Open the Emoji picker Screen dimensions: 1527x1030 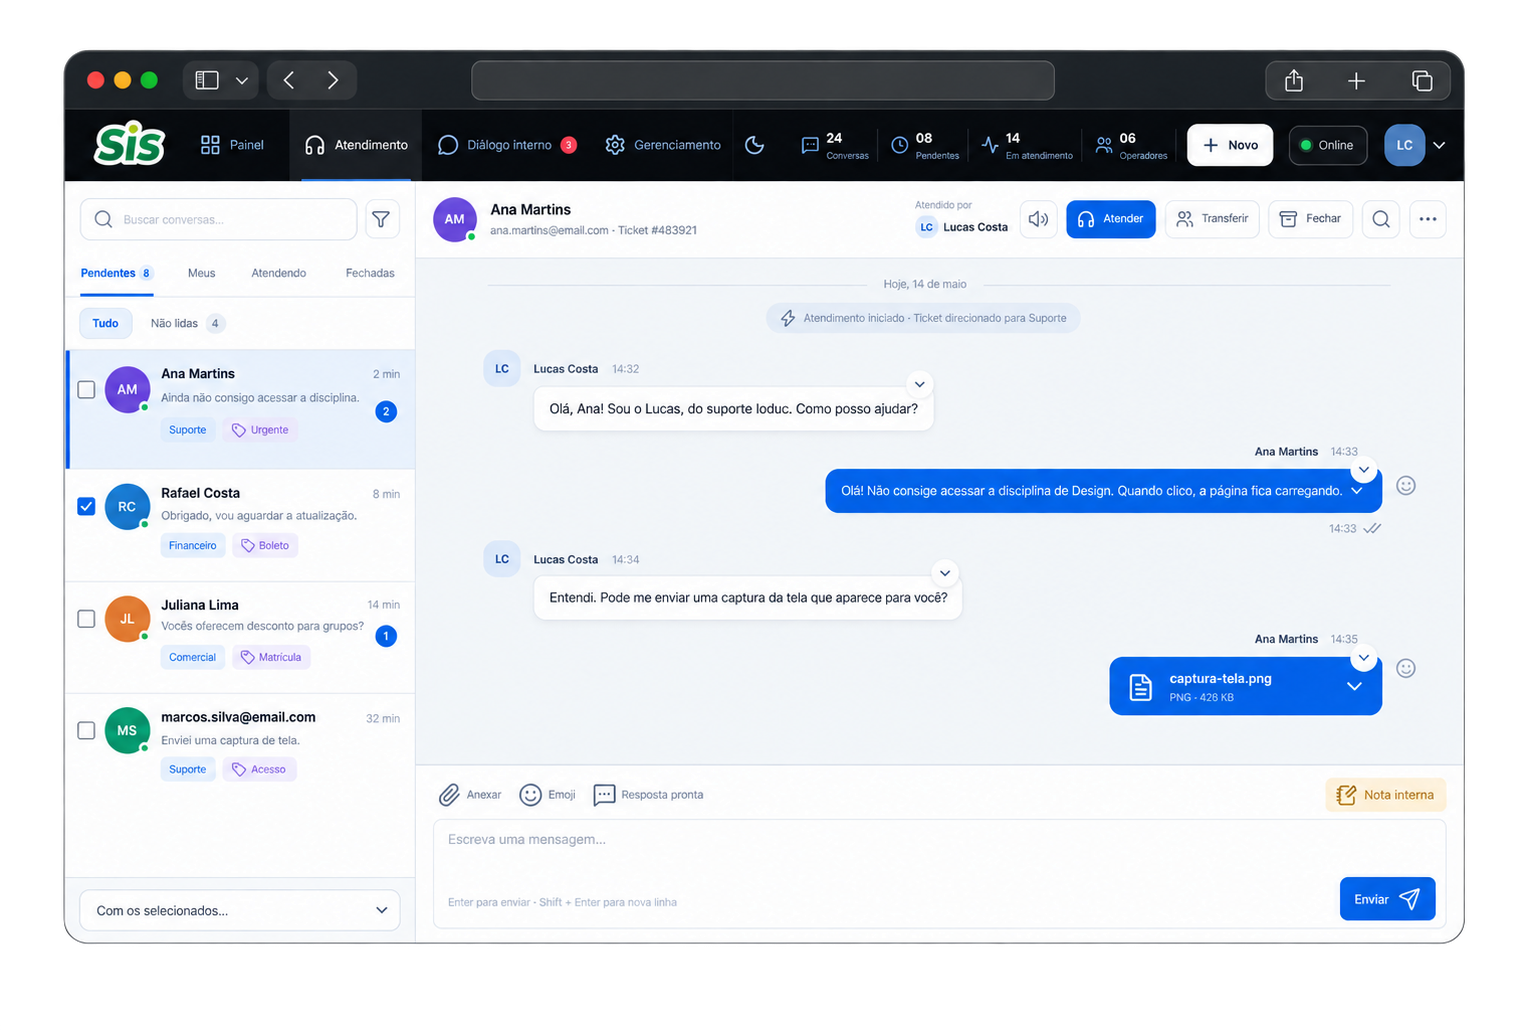(x=548, y=795)
